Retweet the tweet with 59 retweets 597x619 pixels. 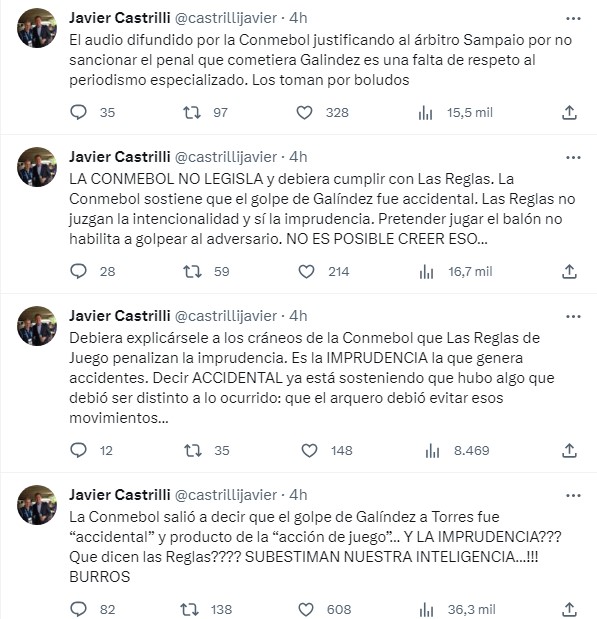(192, 272)
